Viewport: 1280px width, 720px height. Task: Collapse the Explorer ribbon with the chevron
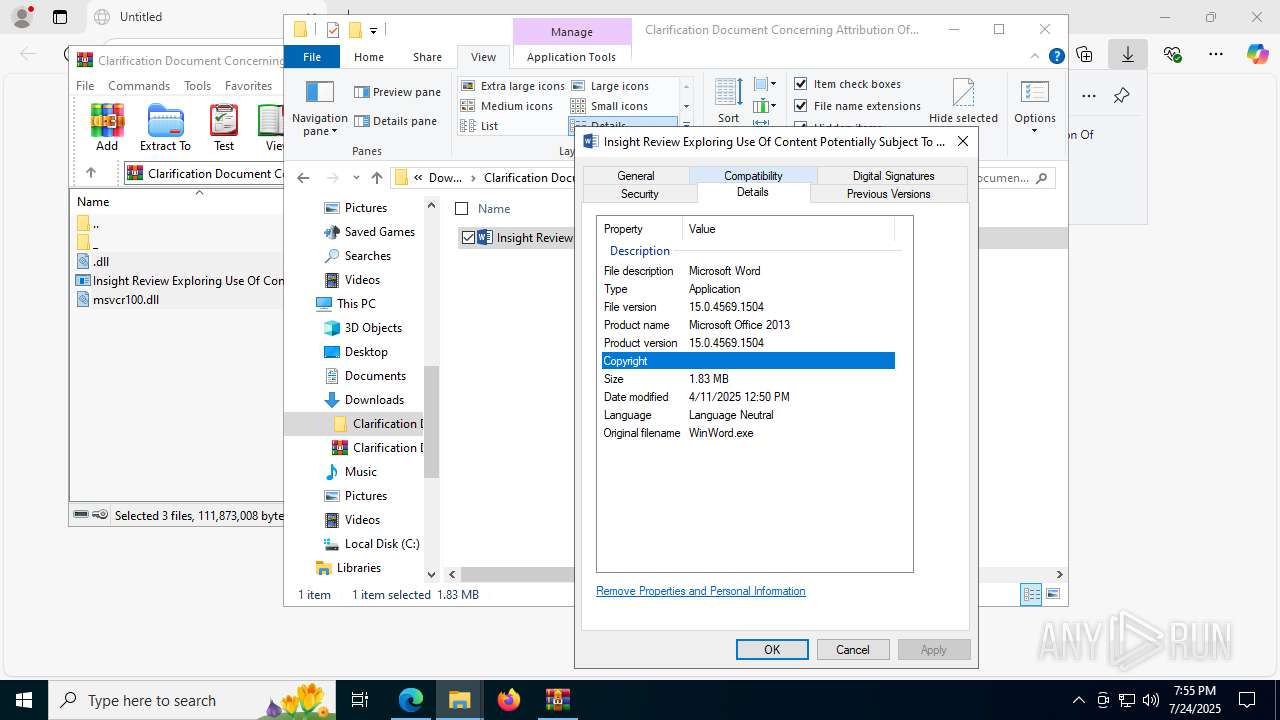pos(1037,57)
